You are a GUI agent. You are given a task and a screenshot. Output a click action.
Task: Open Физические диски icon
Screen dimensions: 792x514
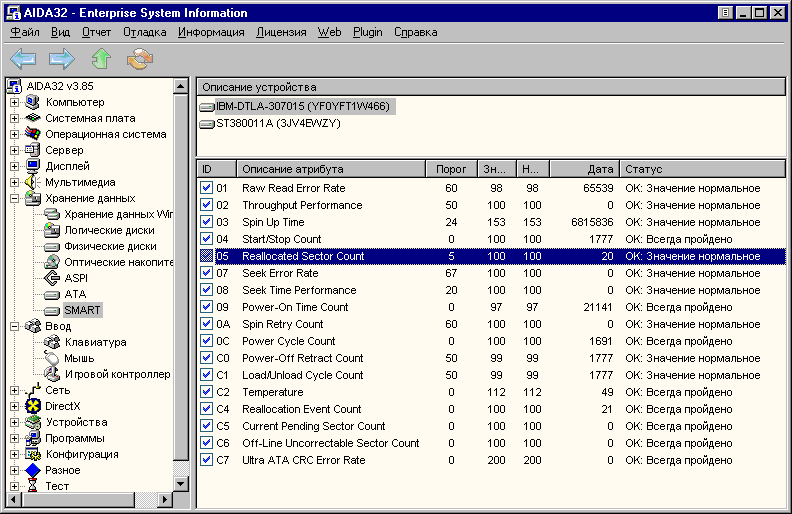pyautogui.click(x=52, y=246)
